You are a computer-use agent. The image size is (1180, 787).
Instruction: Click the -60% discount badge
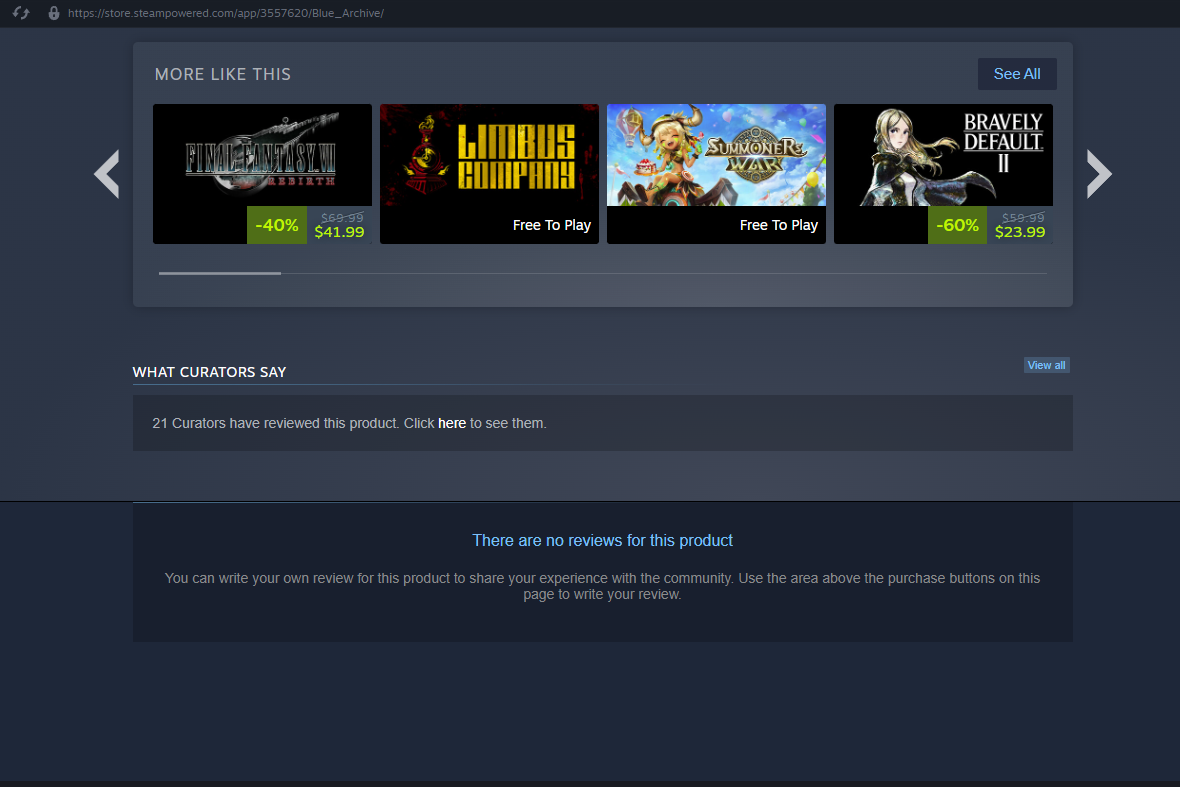(957, 225)
